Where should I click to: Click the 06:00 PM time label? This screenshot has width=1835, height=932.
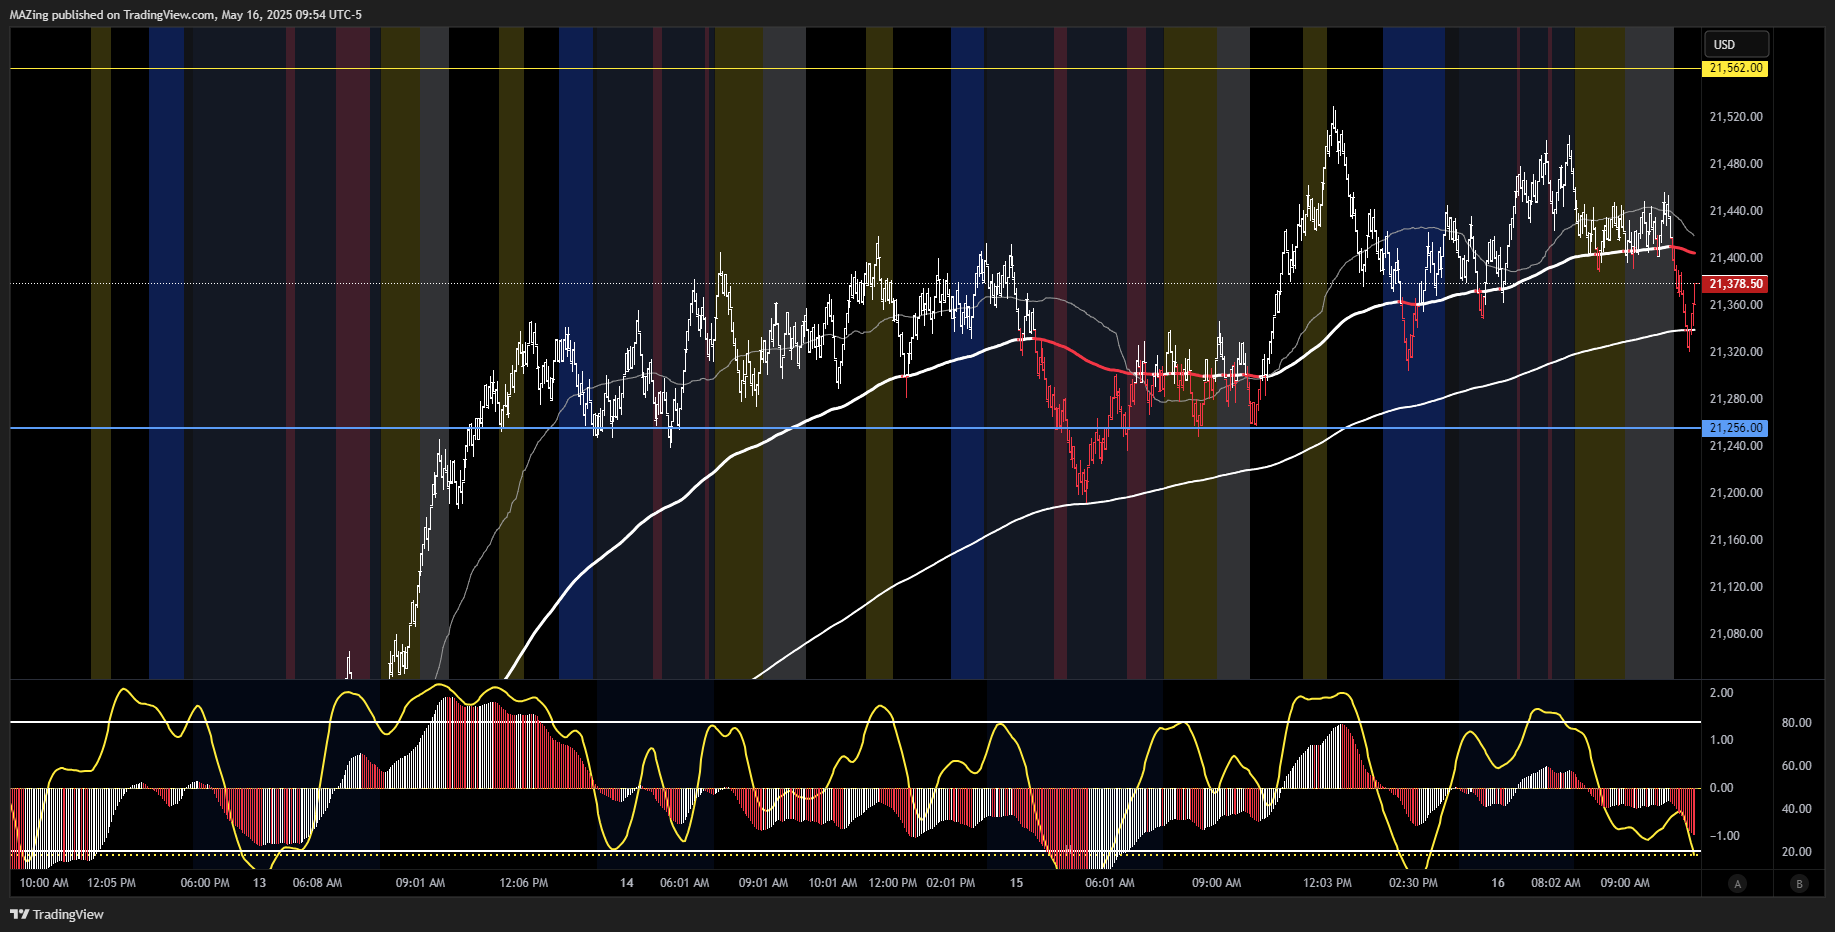205,883
